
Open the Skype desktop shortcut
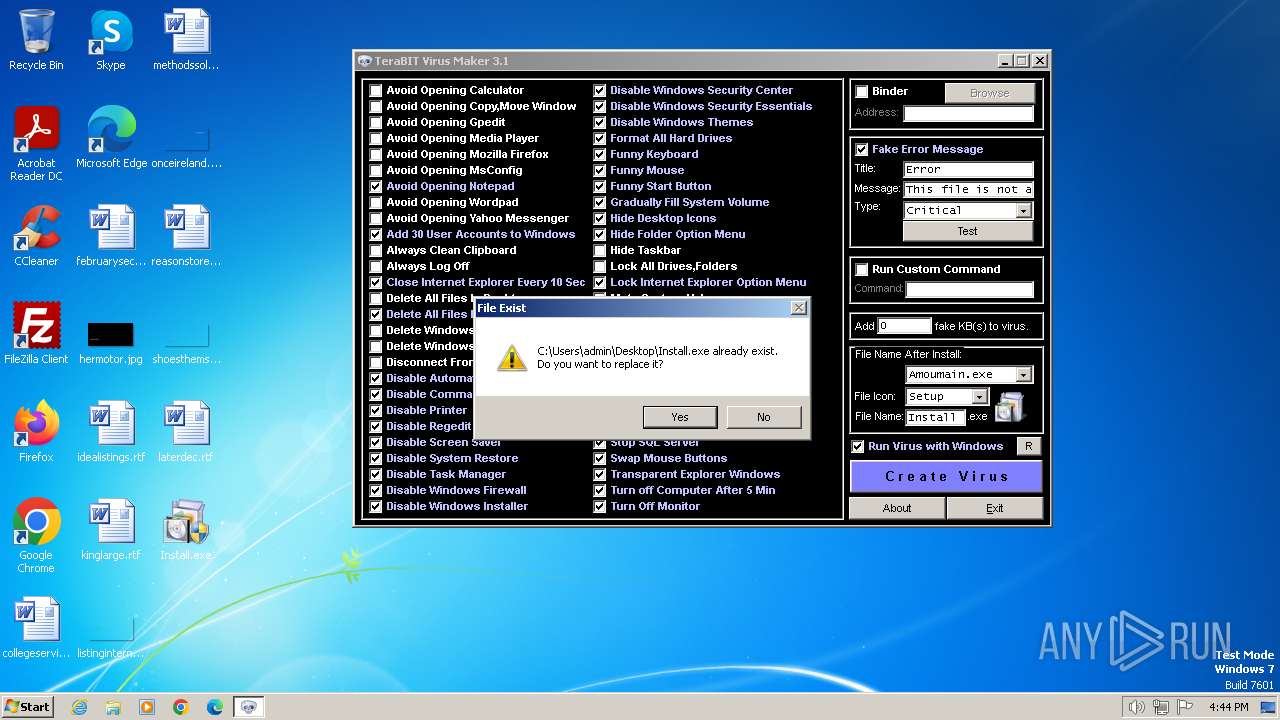pyautogui.click(x=111, y=40)
